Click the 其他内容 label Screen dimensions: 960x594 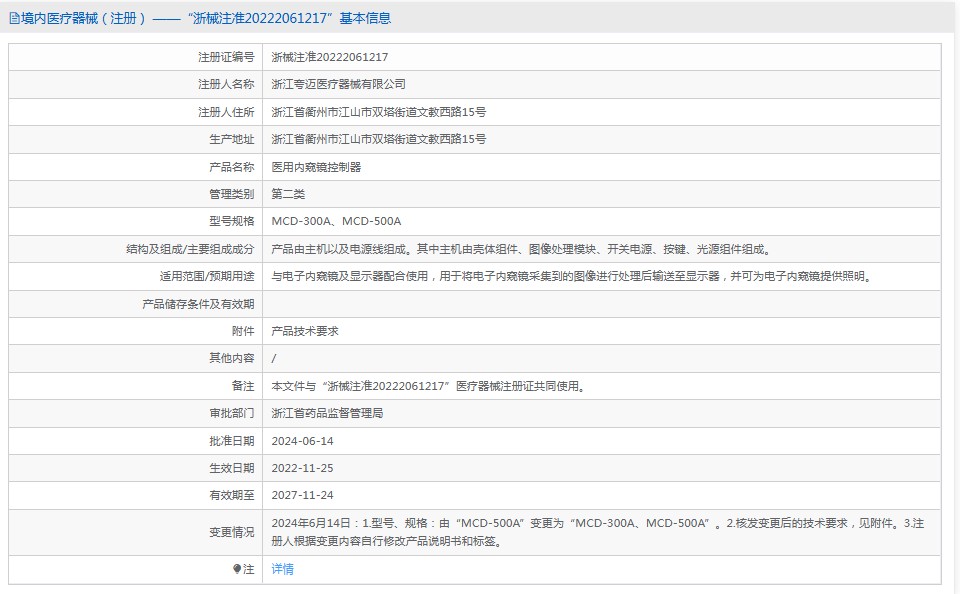tap(231, 358)
